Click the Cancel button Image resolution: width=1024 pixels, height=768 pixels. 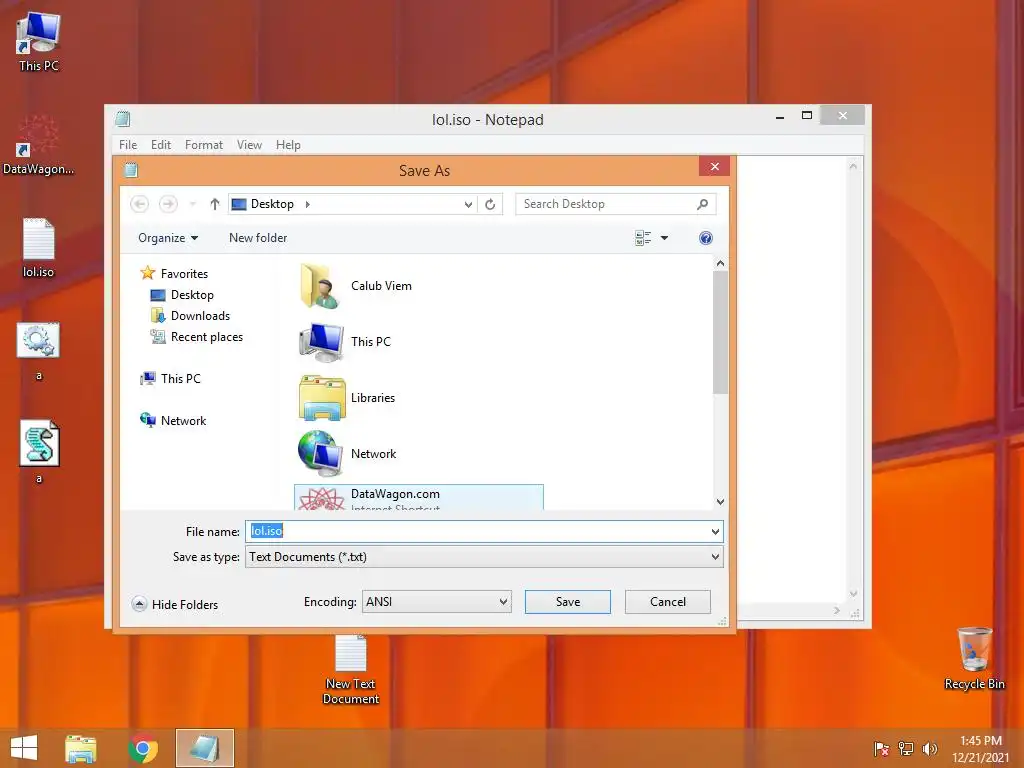tap(667, 601)
